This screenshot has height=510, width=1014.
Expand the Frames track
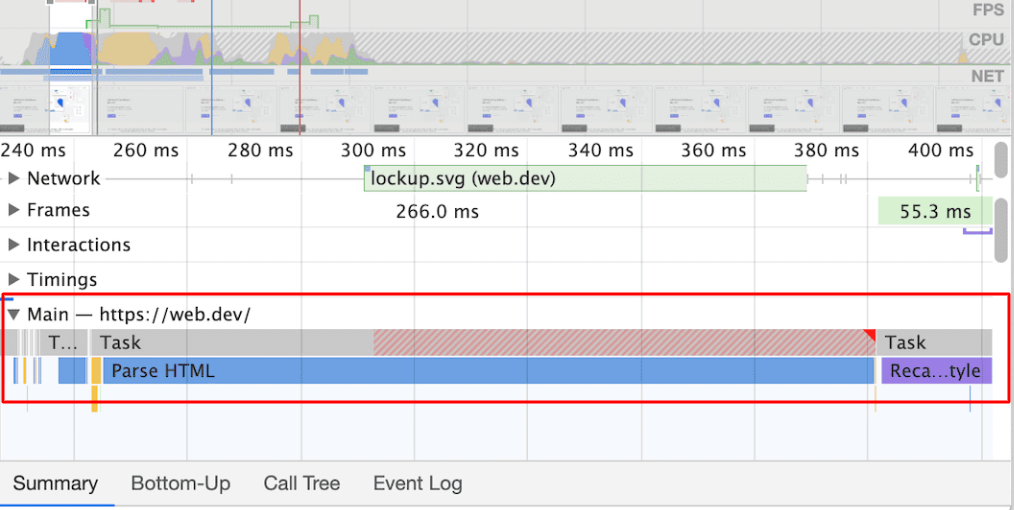[14, 211]
